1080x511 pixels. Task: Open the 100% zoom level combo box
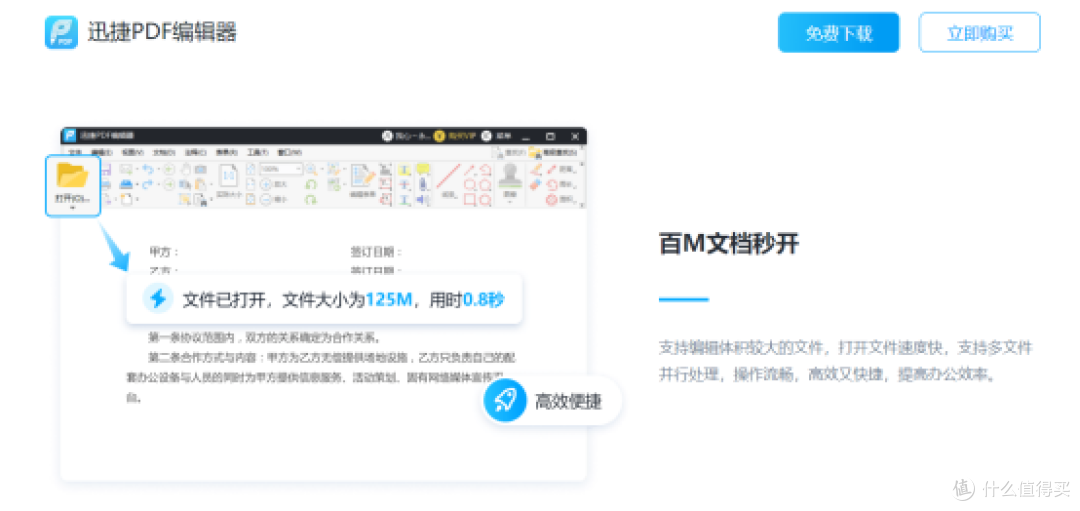pos(281,169)
